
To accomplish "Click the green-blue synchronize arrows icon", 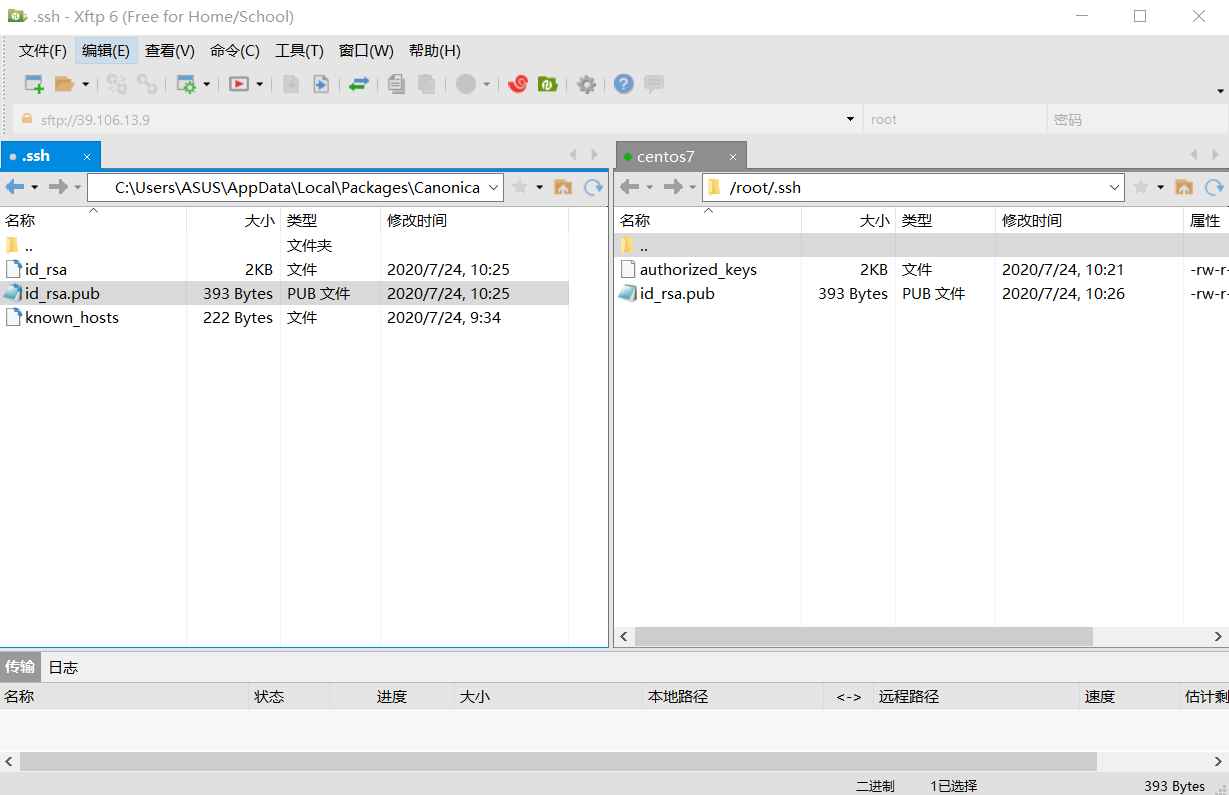I will click(x=359, y=85).
